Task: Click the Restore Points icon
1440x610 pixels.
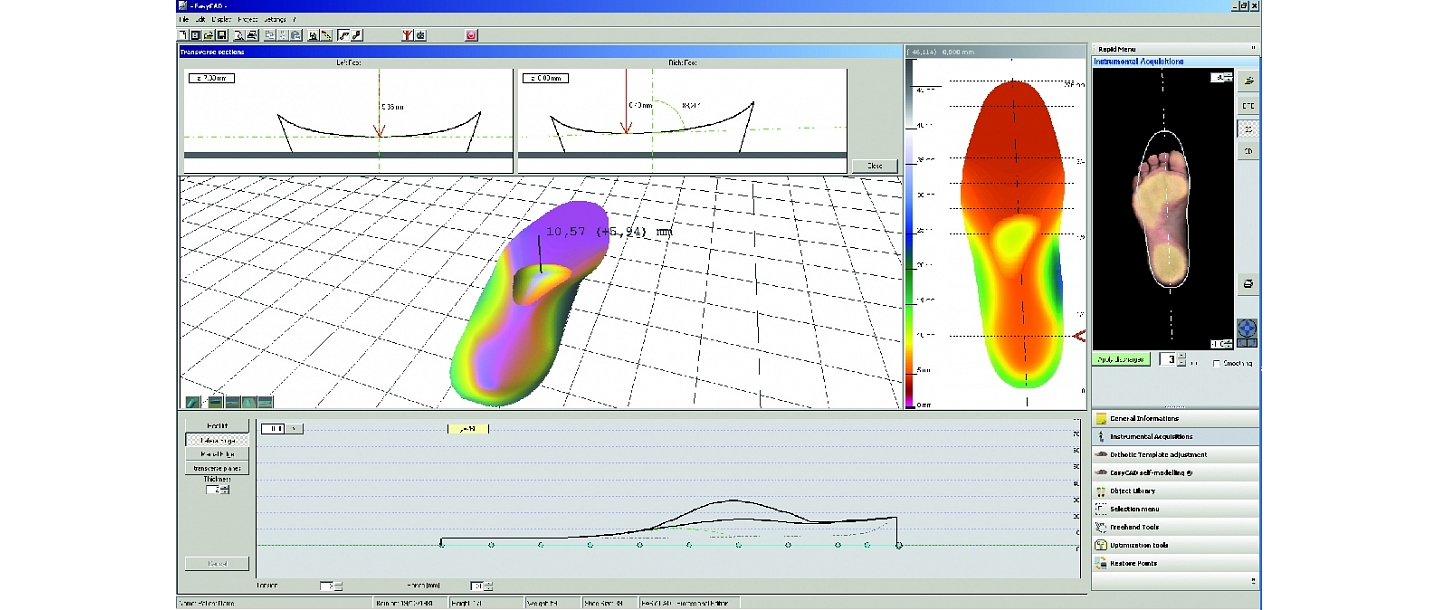Action: tap(1133, 563)
